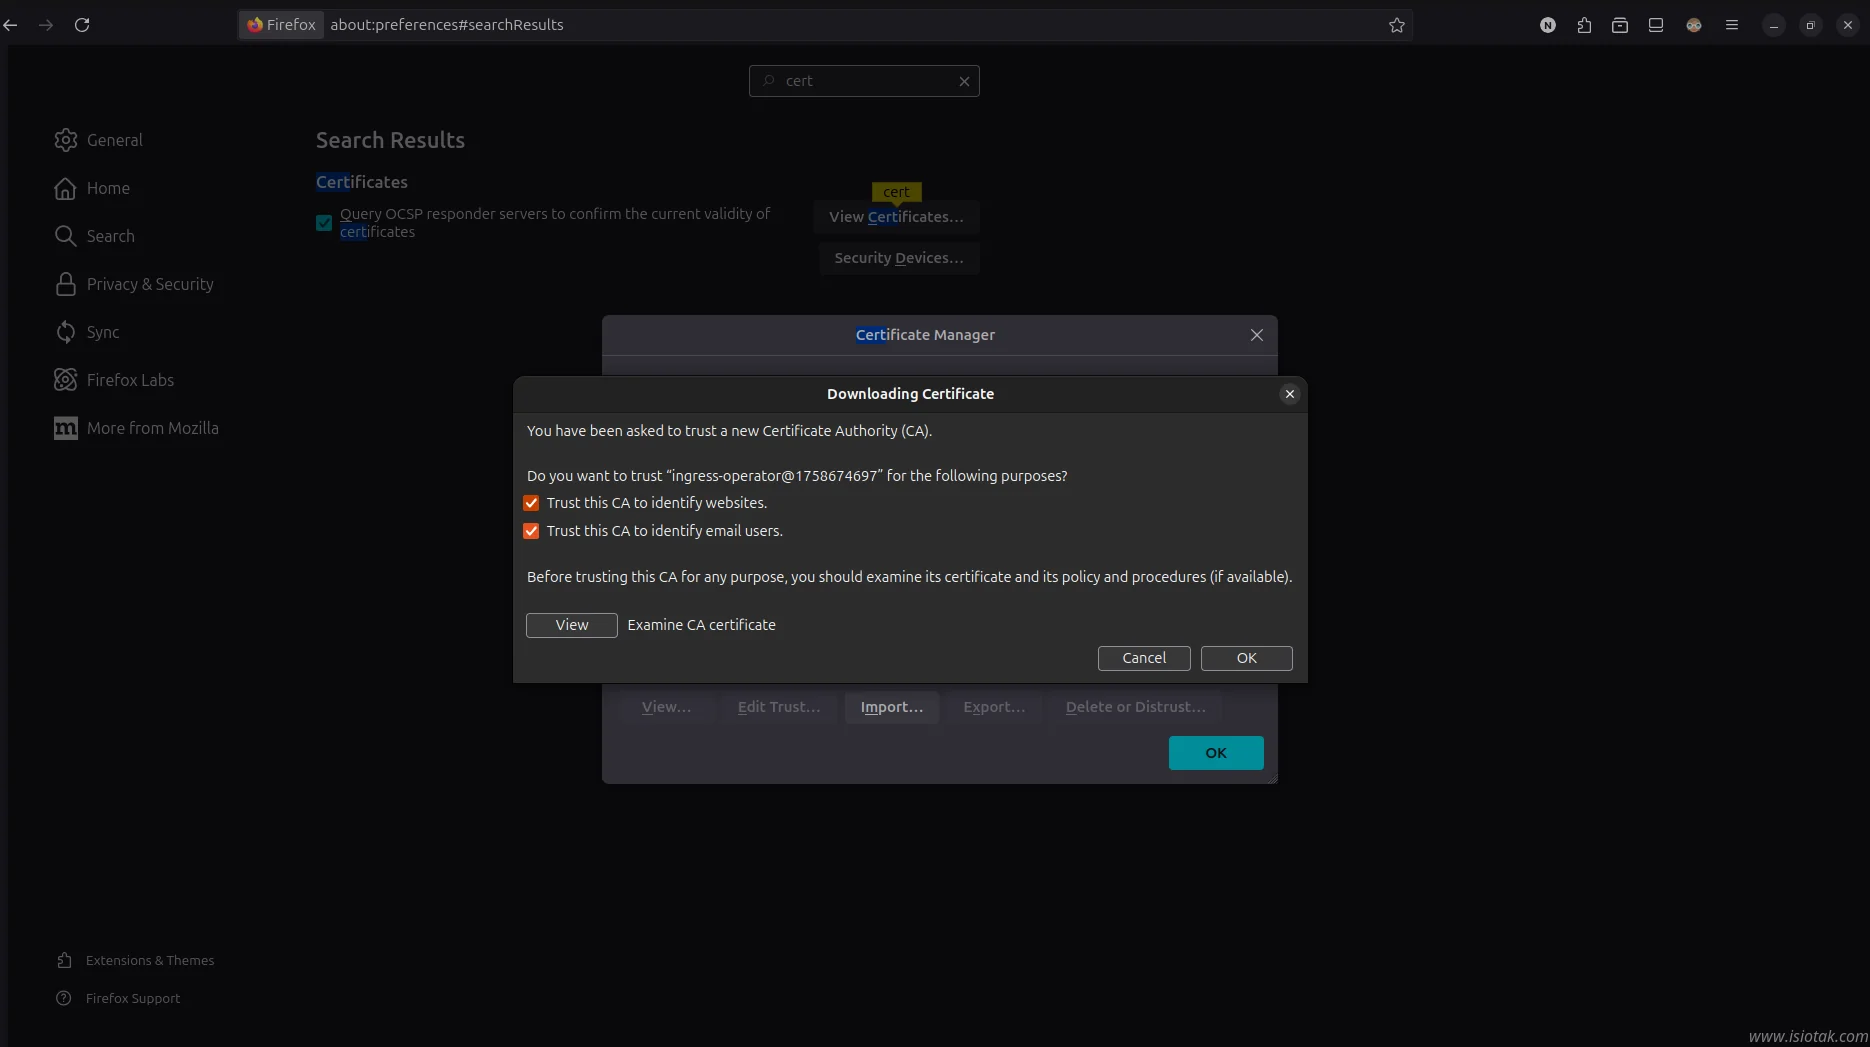Screen dimensions: 1870x1047
Task: Bookmark this page with the star icon
Action: [1397, 25]
